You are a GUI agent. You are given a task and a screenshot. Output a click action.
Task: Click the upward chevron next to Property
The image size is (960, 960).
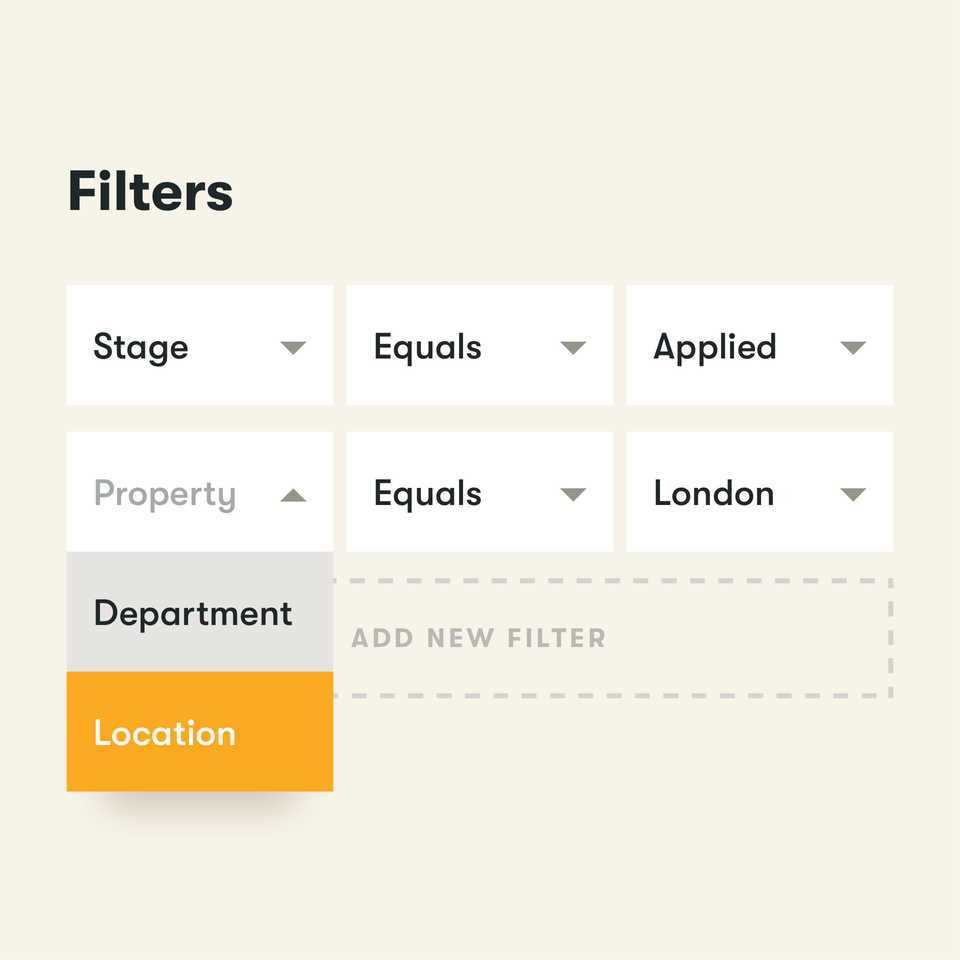tap(293, 494)
